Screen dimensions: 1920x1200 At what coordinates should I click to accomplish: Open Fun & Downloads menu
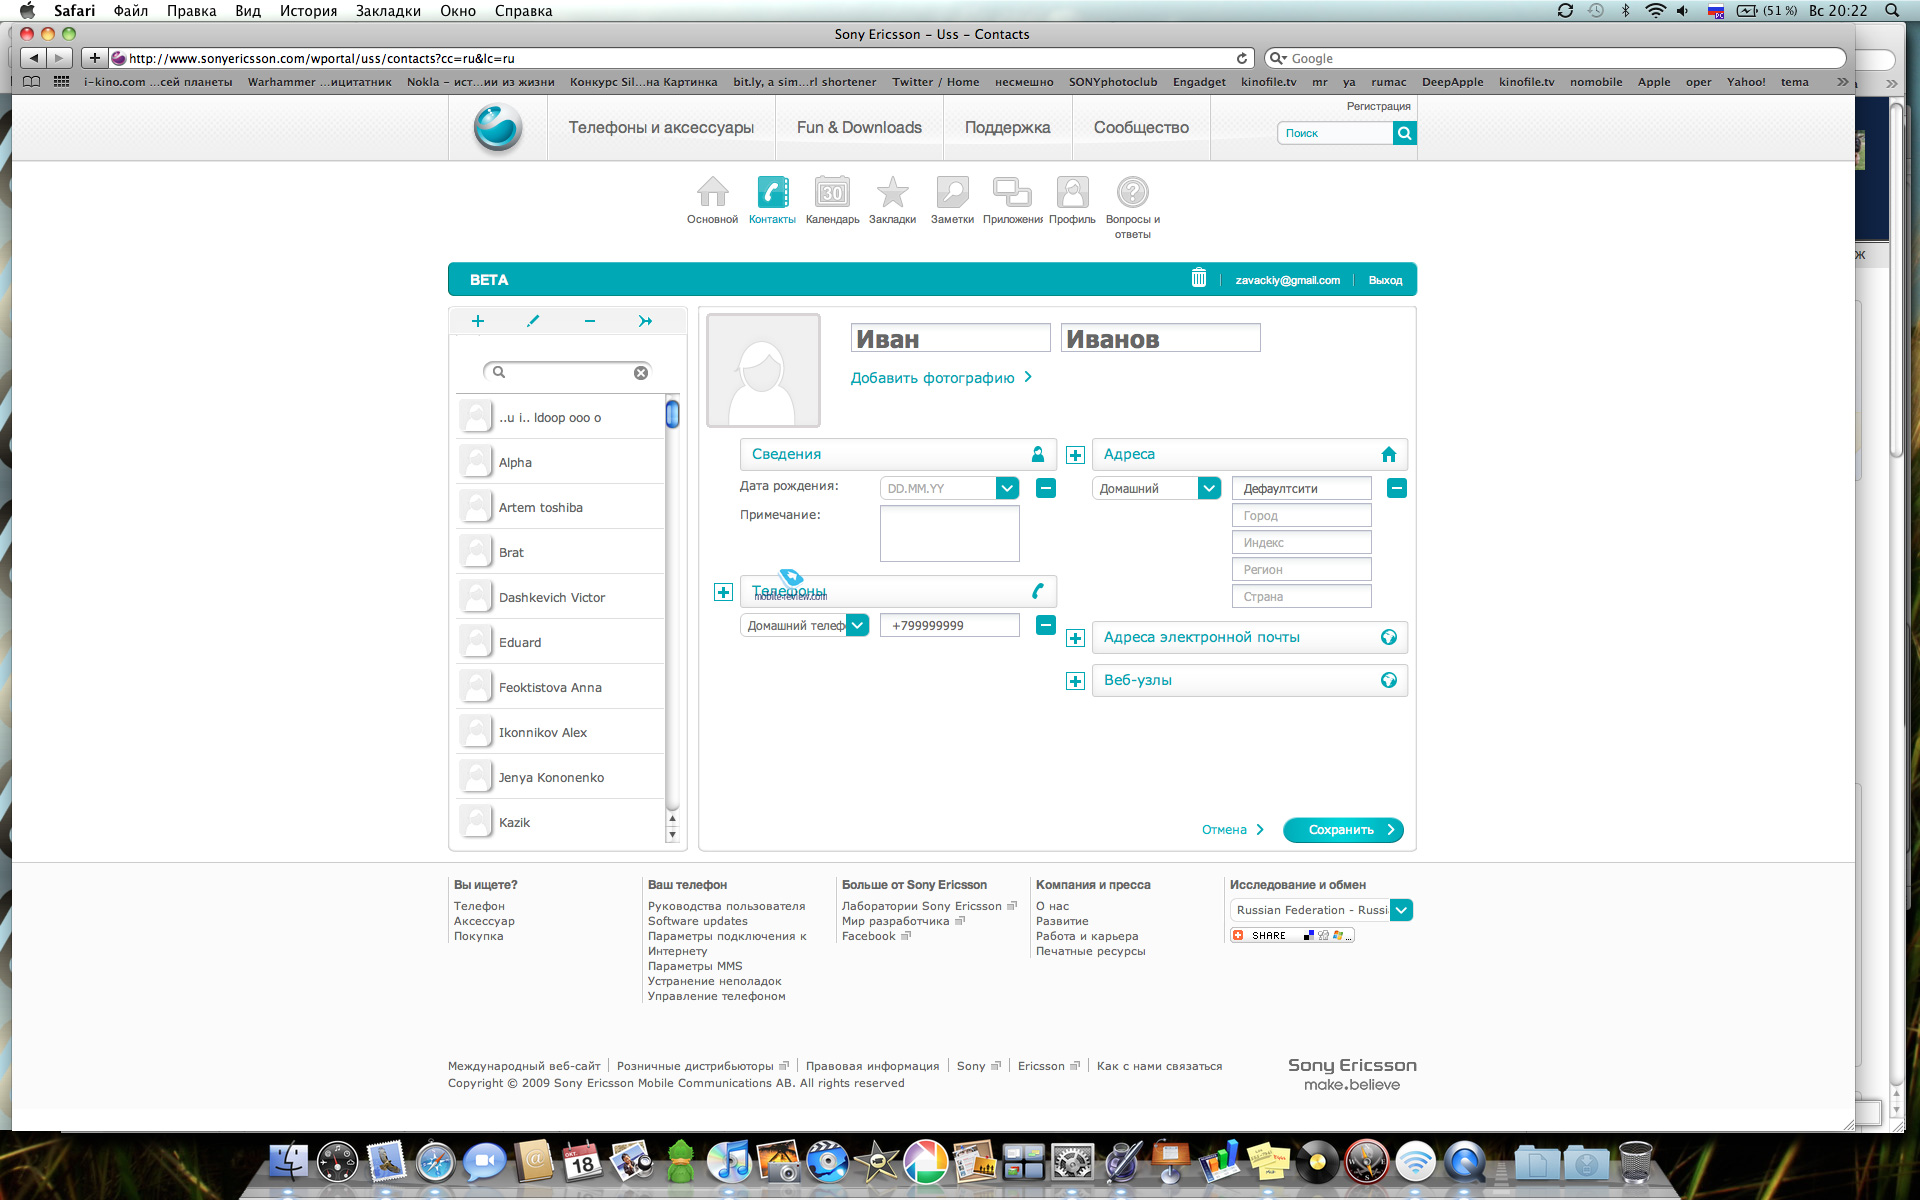click(x=859, y=128)
